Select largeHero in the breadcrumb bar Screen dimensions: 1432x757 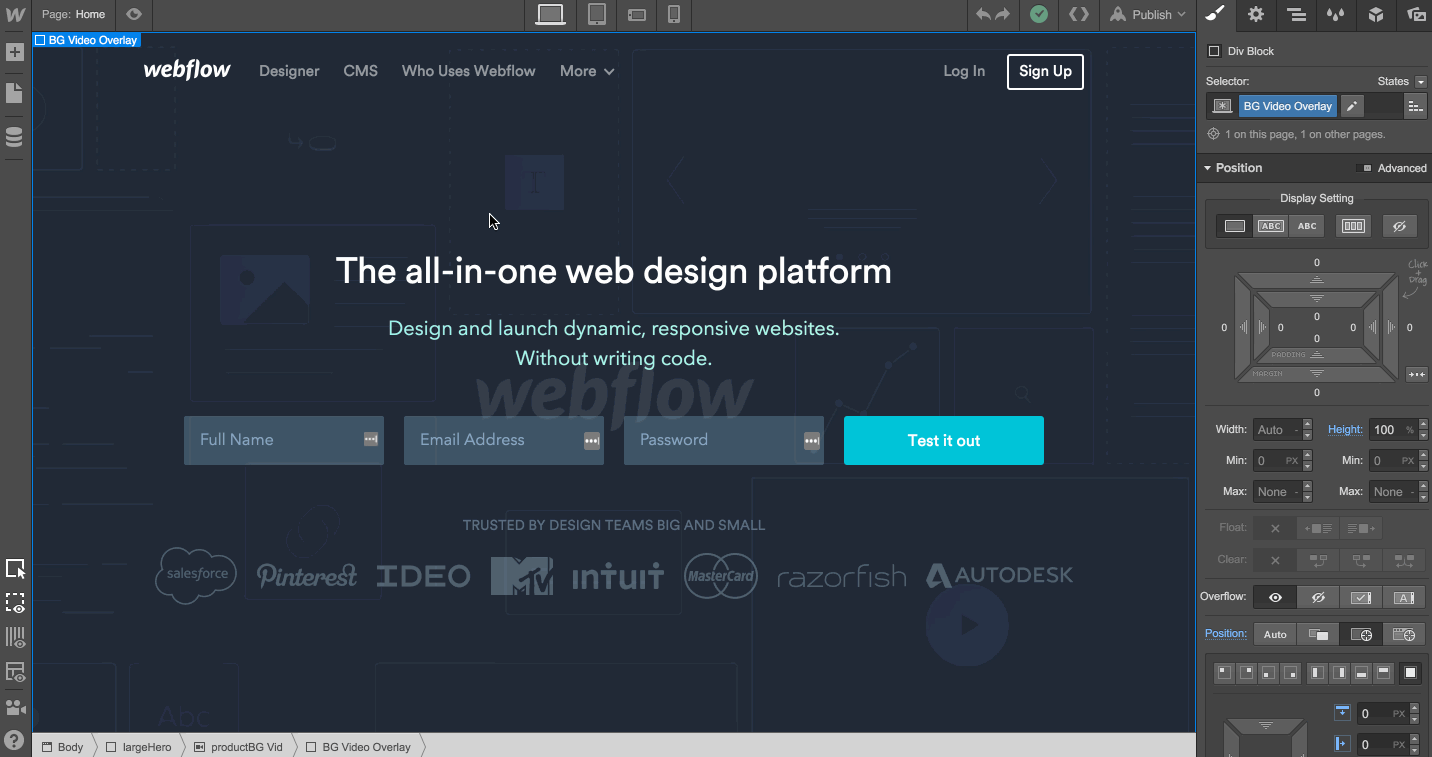(139, 747)
